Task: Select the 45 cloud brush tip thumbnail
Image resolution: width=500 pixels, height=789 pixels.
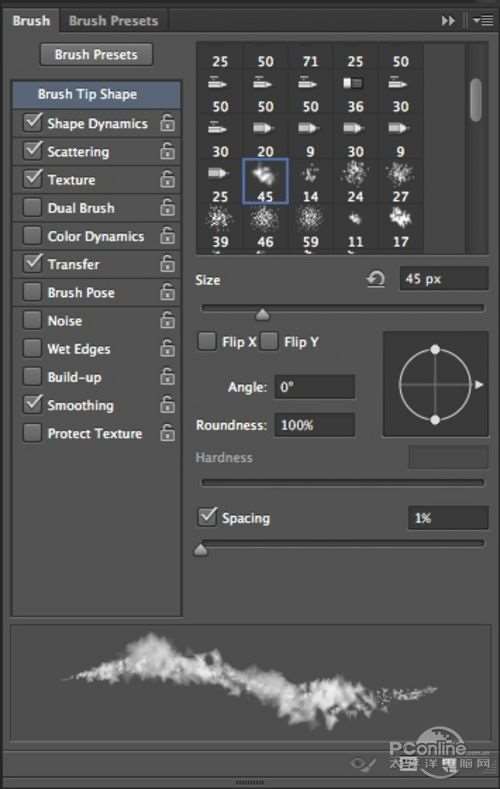Action: pyautogui.click(x=265, y=181)
